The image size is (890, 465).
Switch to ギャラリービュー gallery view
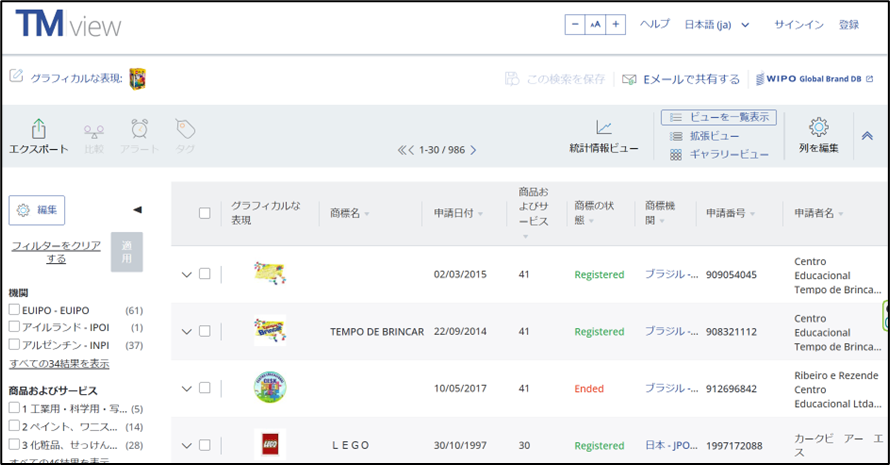[x=719, y=154]
